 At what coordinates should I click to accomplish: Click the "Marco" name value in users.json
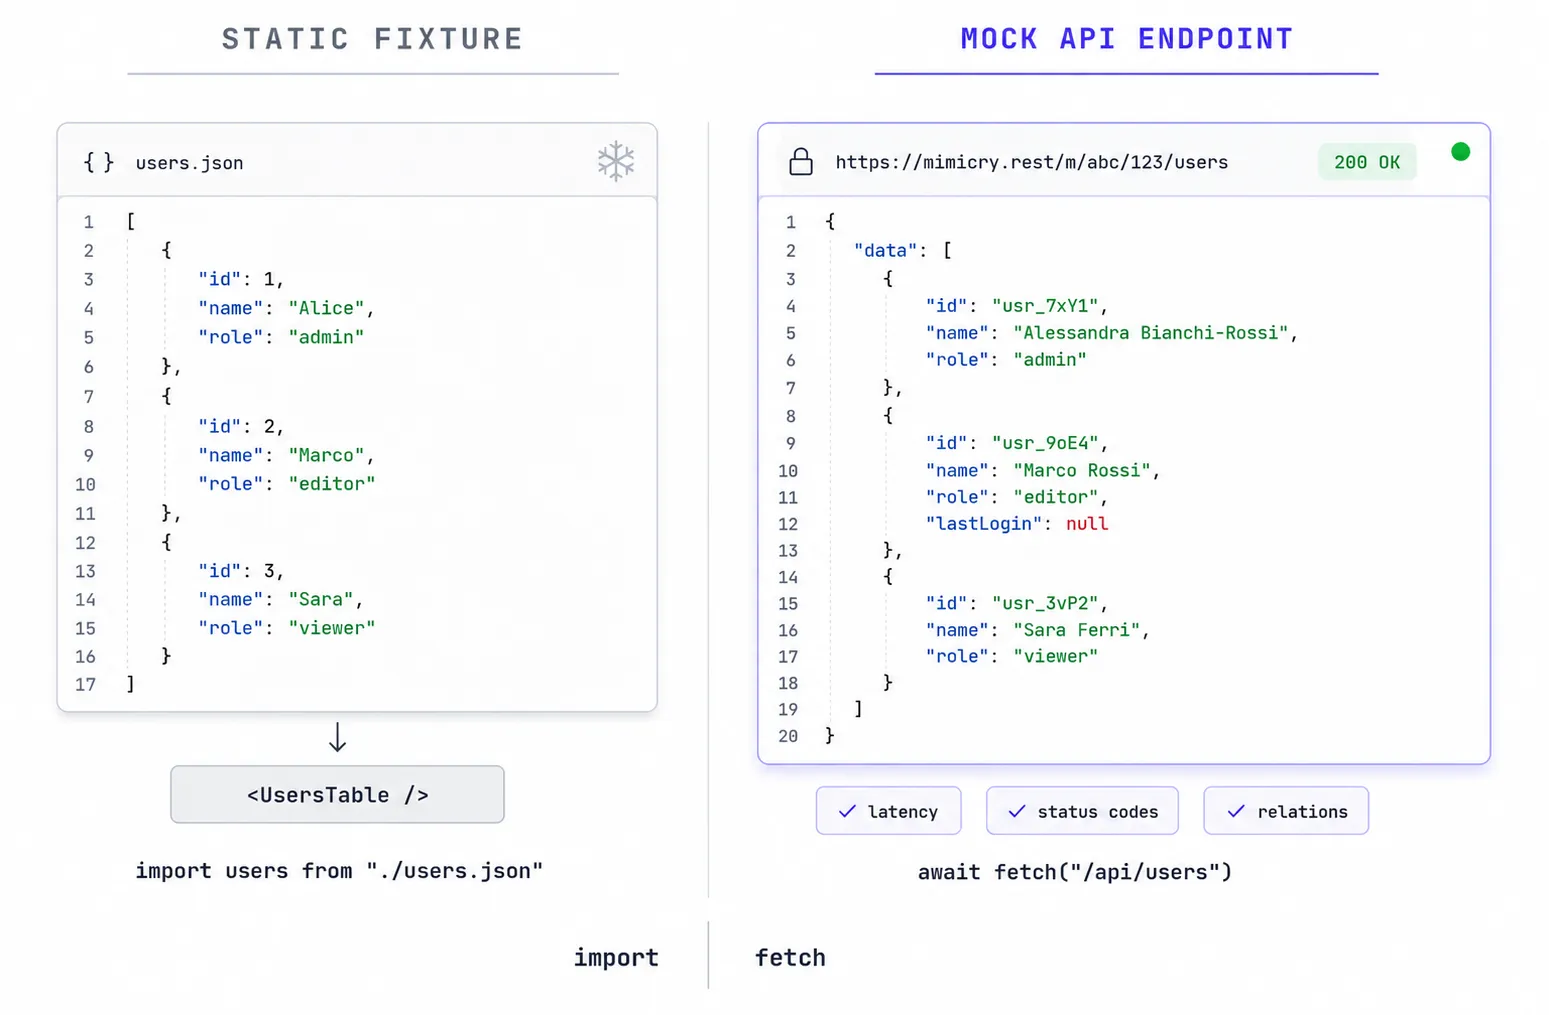coord(326,455)
